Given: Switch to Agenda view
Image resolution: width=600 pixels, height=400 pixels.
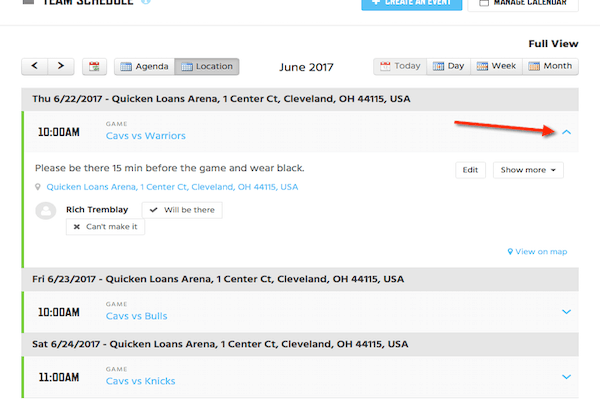Looking at the screenshot, I should click(144, 67).
